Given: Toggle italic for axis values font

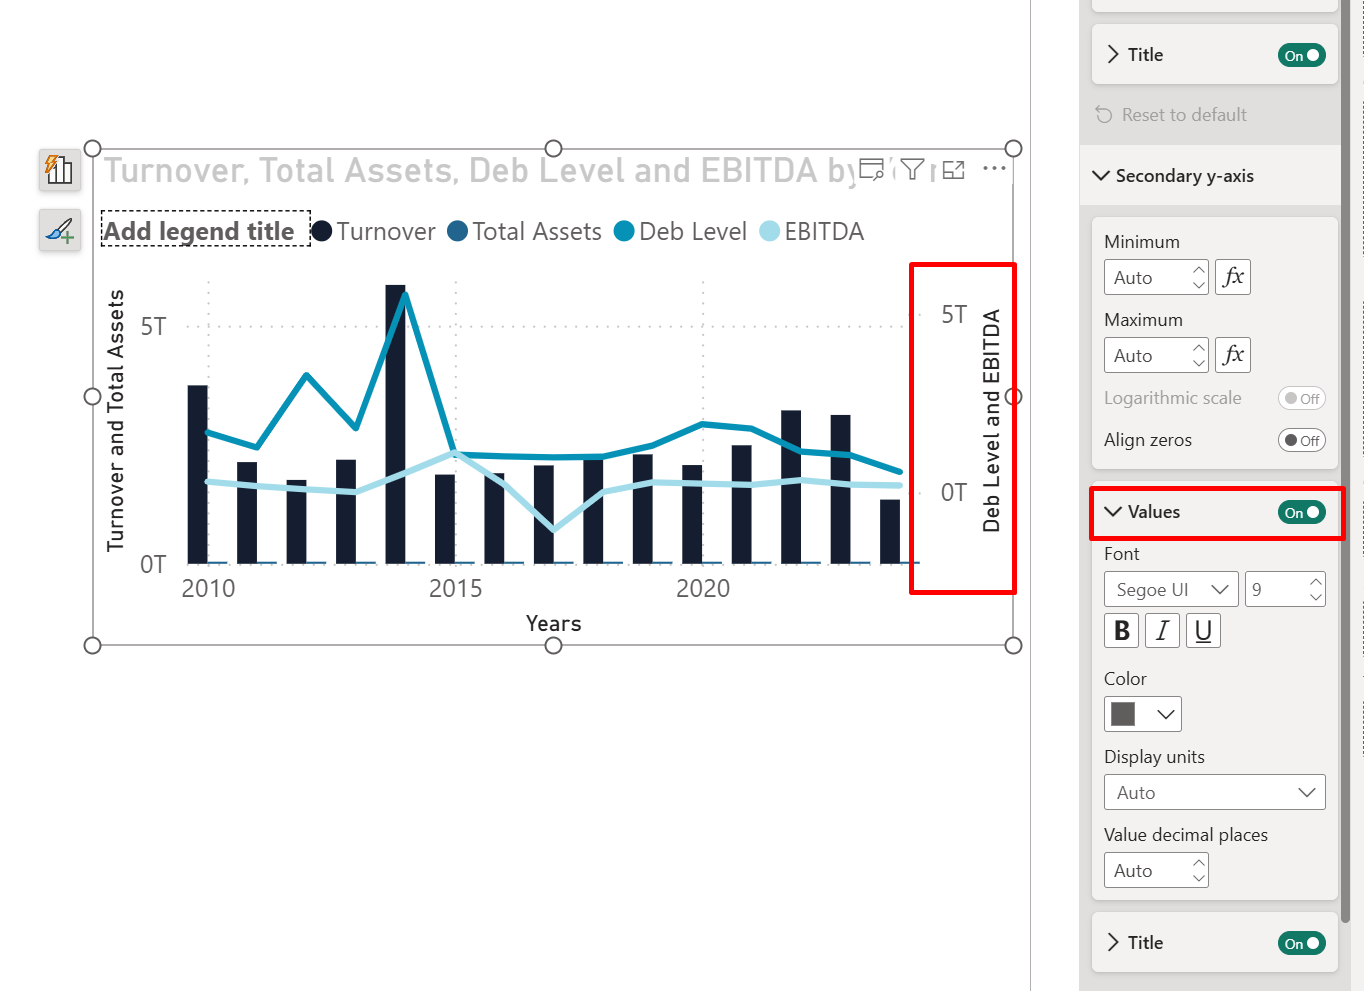Looking at the screenshot, I should coord(1162,631).
